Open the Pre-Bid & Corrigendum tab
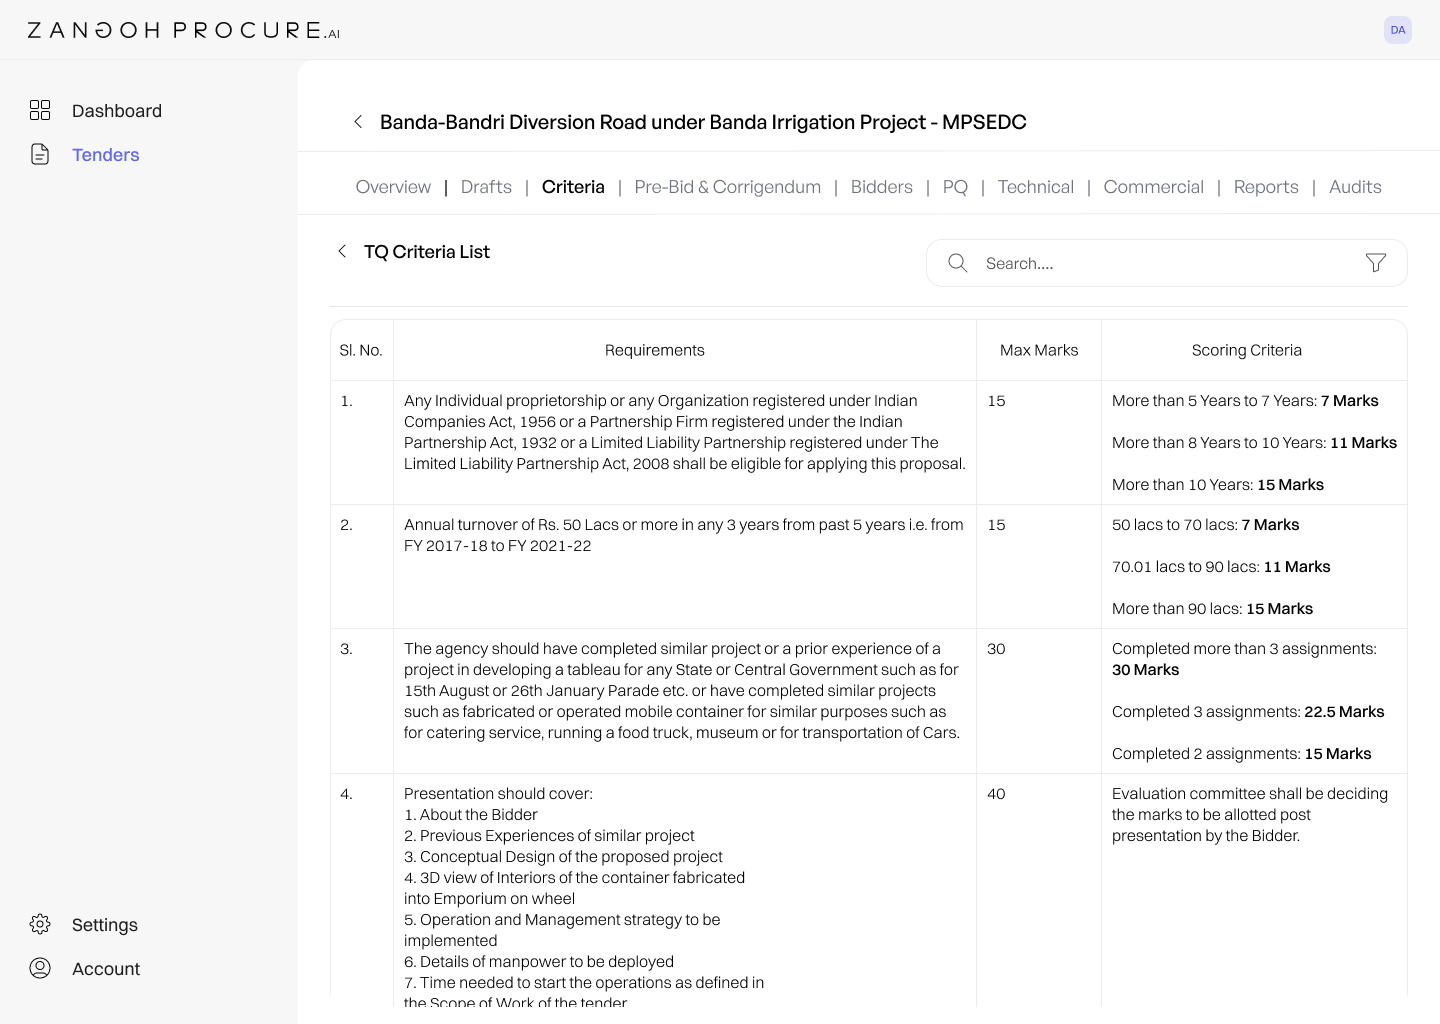This screenshot has width=1440, height=1024. 727,187
